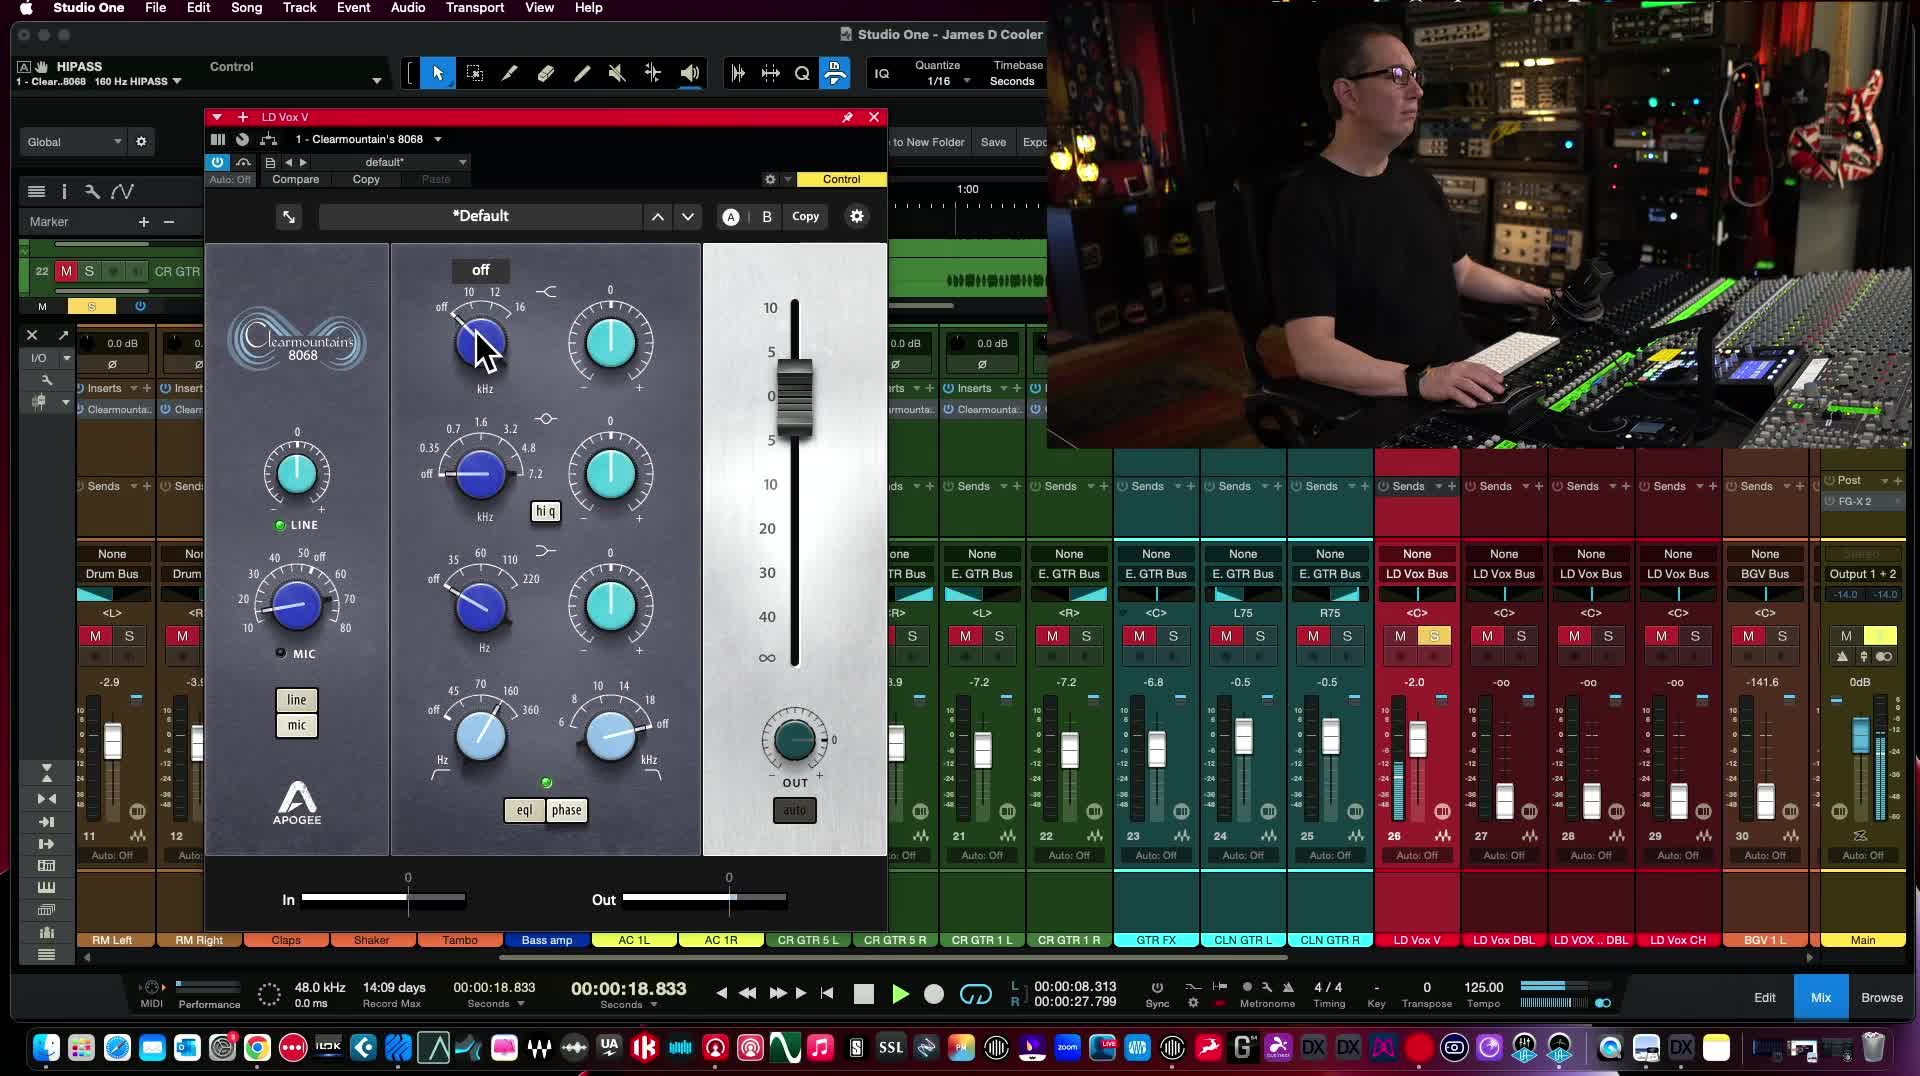Click the LD Vox V channel fader
Screen dimensions: 1920x1076
click(x=1418, y=740)
